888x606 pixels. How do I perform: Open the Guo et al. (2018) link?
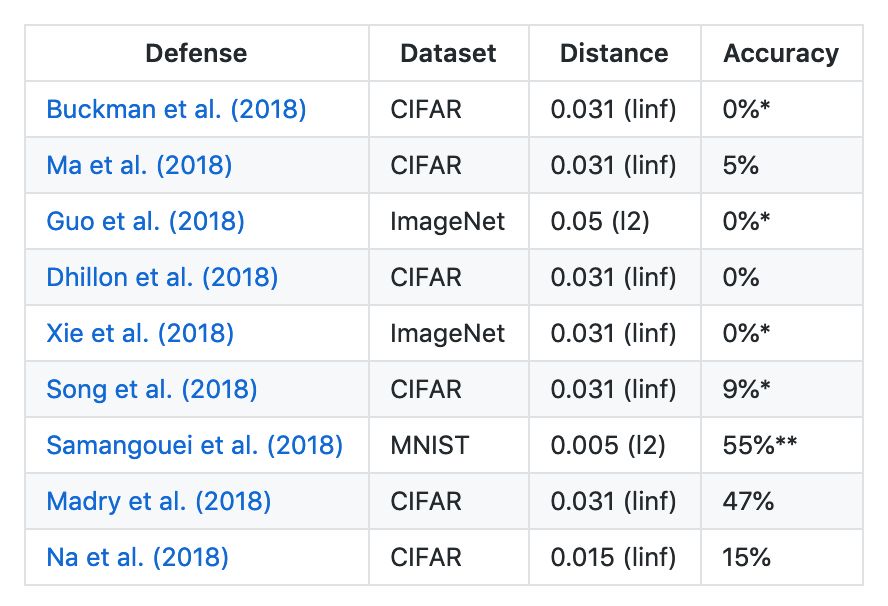click(145, 221)
